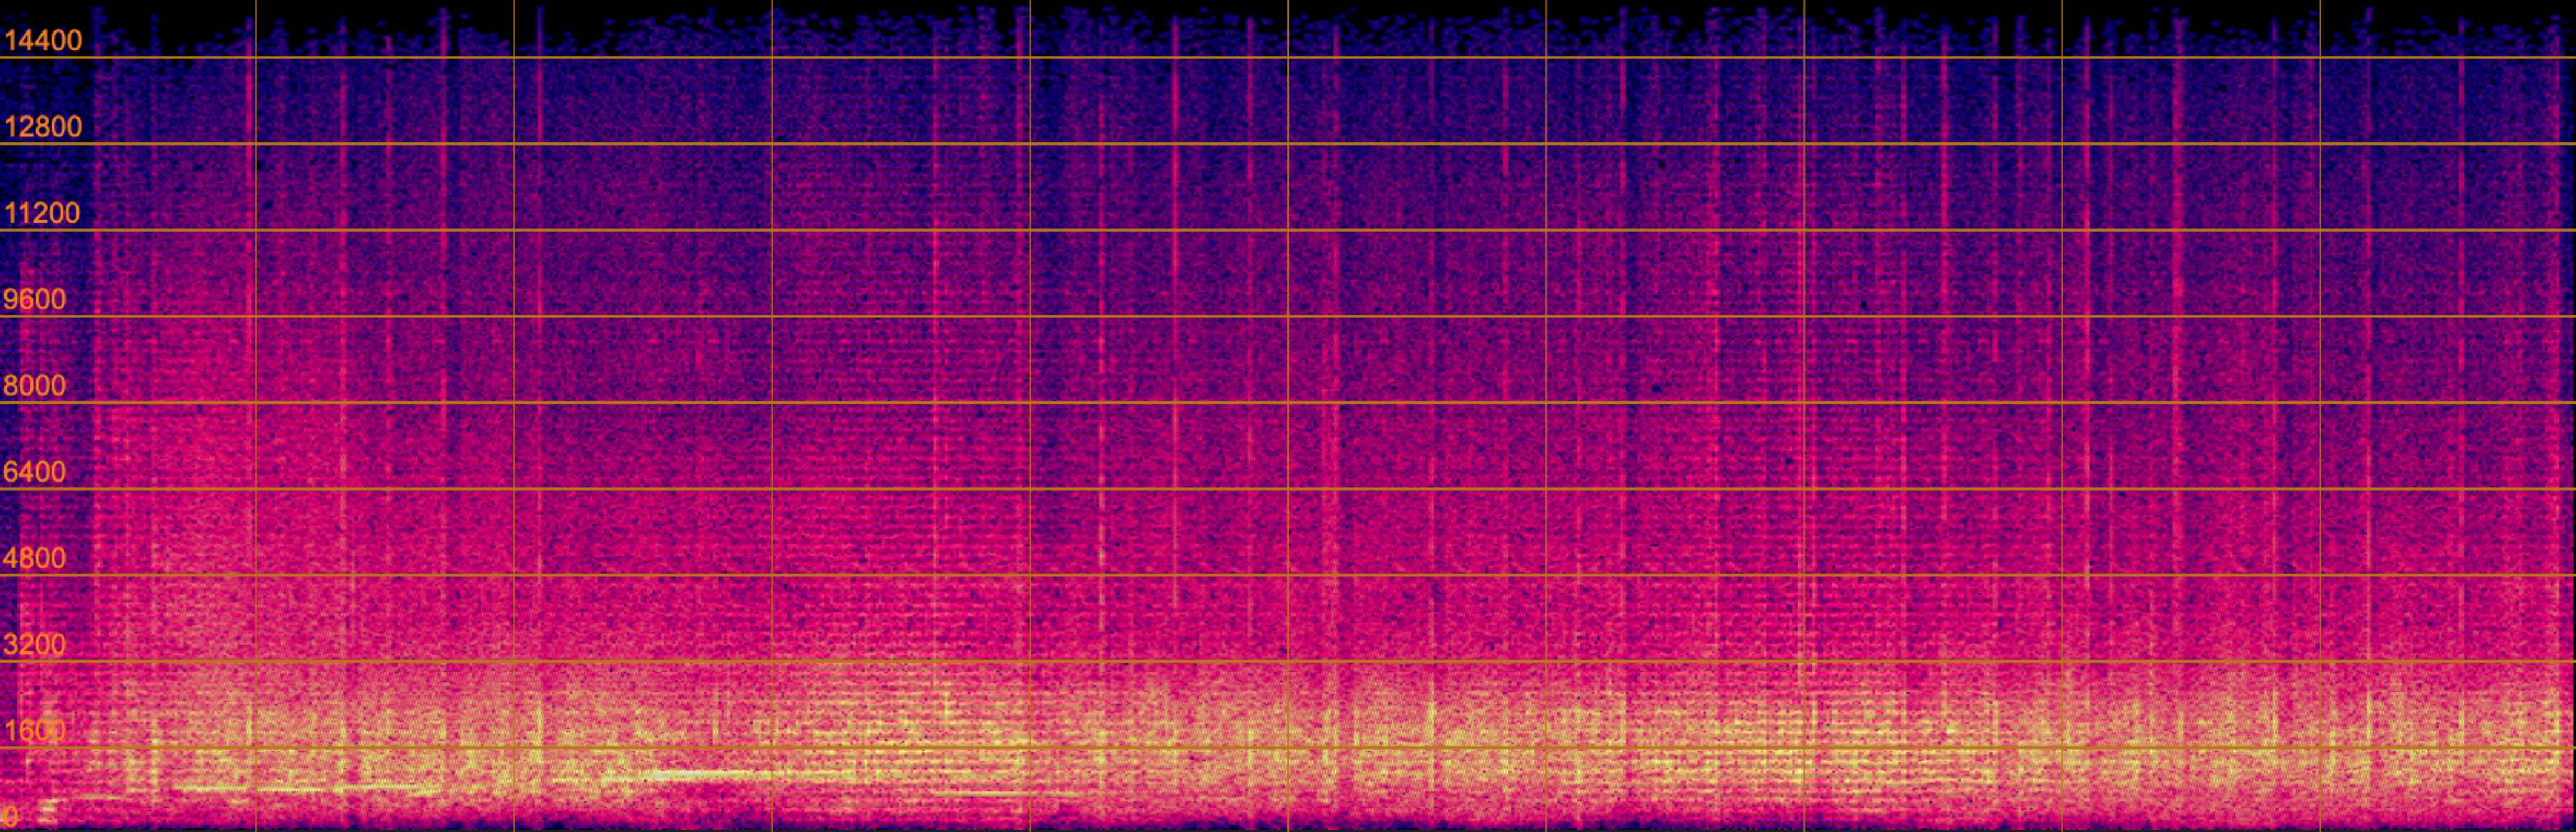Click the 4800 Hz frequency axis label
This screenshot has width=2576, height=832.
[34, 557]
